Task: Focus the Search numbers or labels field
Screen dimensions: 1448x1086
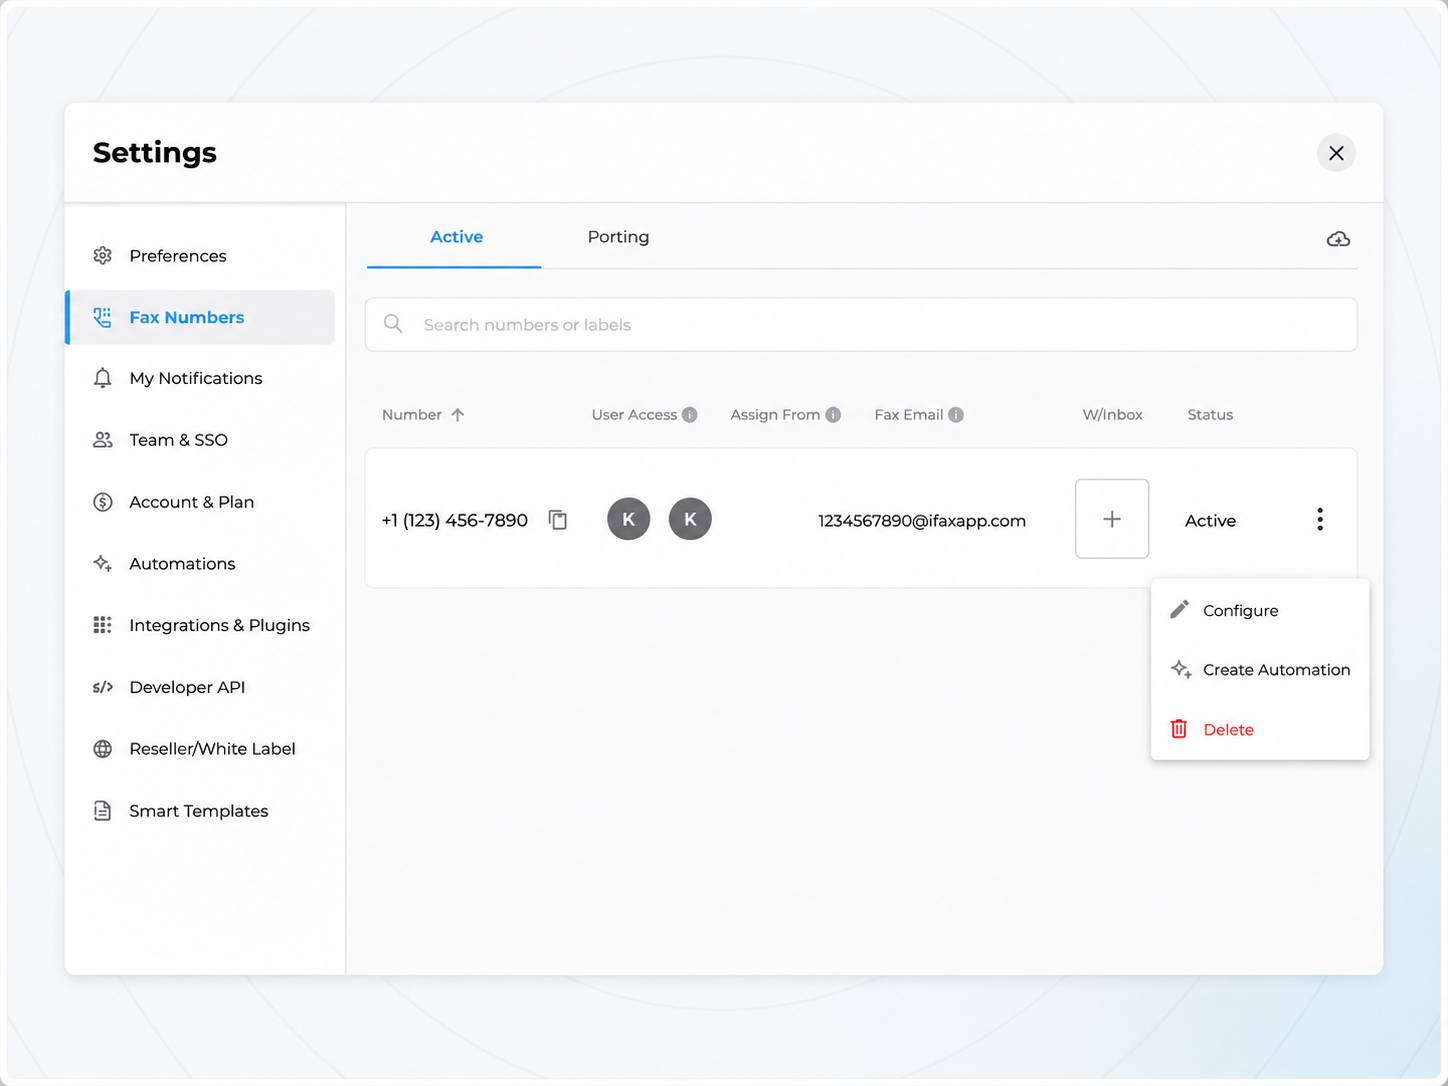Action: 861,325
